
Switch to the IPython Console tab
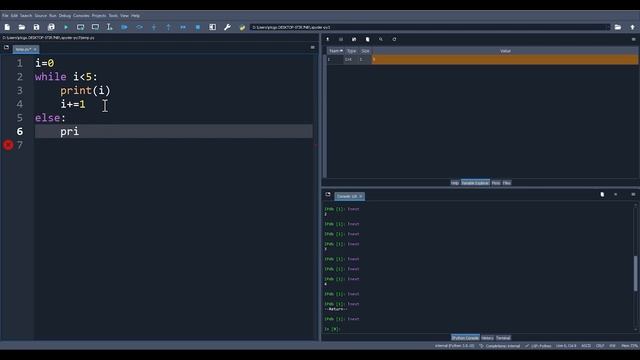click(x=465, y=338)
